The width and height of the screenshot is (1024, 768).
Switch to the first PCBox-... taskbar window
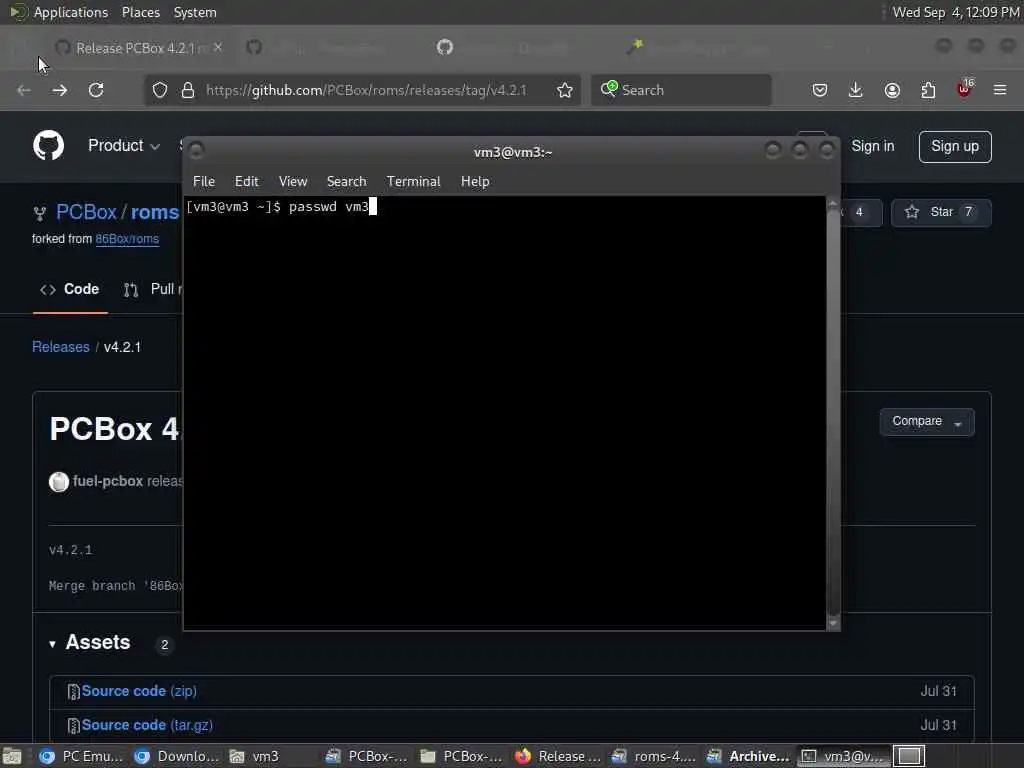tap(366, 756)
